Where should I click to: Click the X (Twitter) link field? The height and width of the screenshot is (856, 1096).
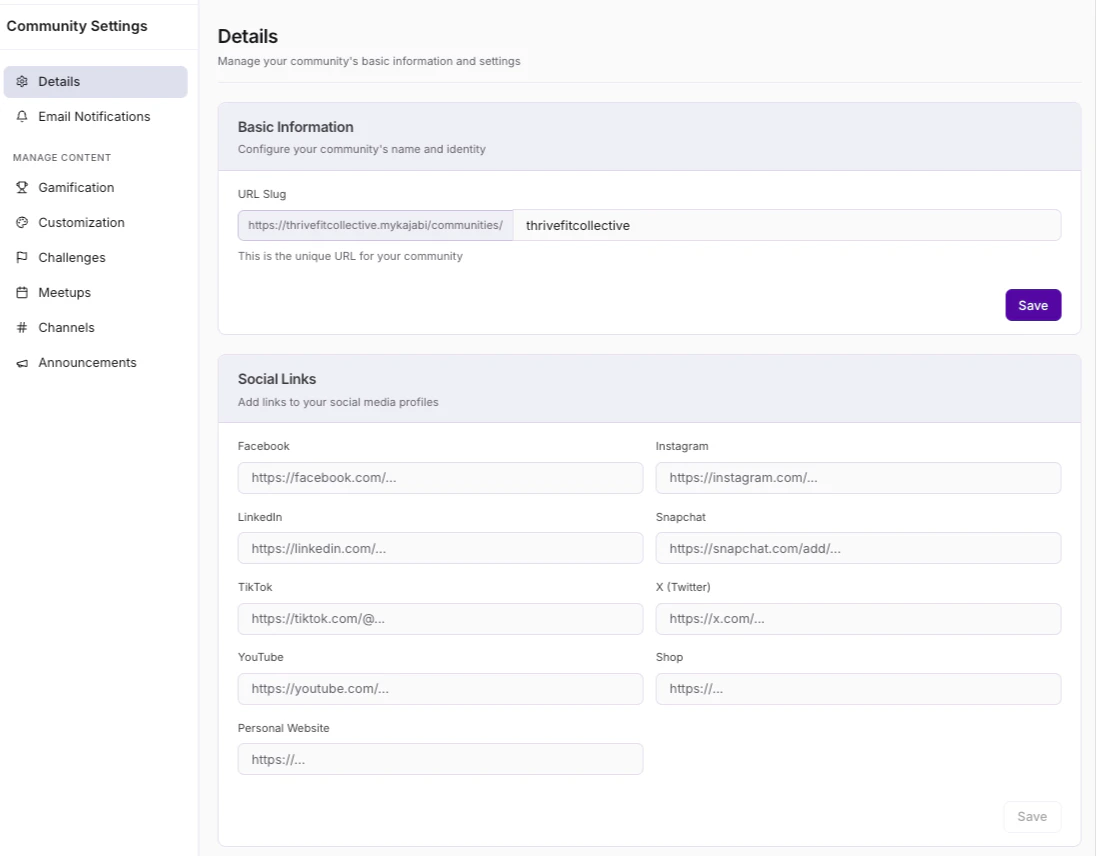point(858,619)
